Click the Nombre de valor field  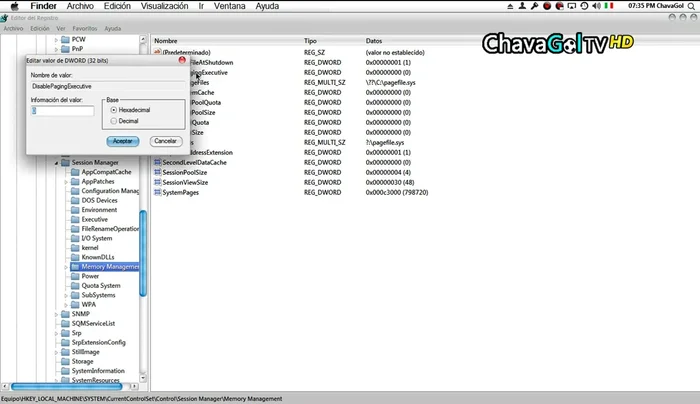point(108,86)
